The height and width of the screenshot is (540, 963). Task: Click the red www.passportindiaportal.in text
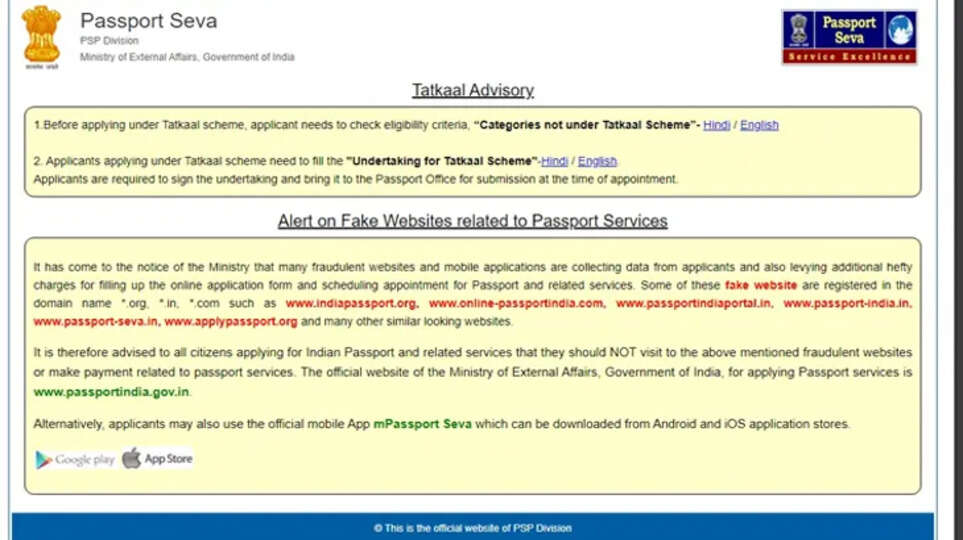coord(694,303)
